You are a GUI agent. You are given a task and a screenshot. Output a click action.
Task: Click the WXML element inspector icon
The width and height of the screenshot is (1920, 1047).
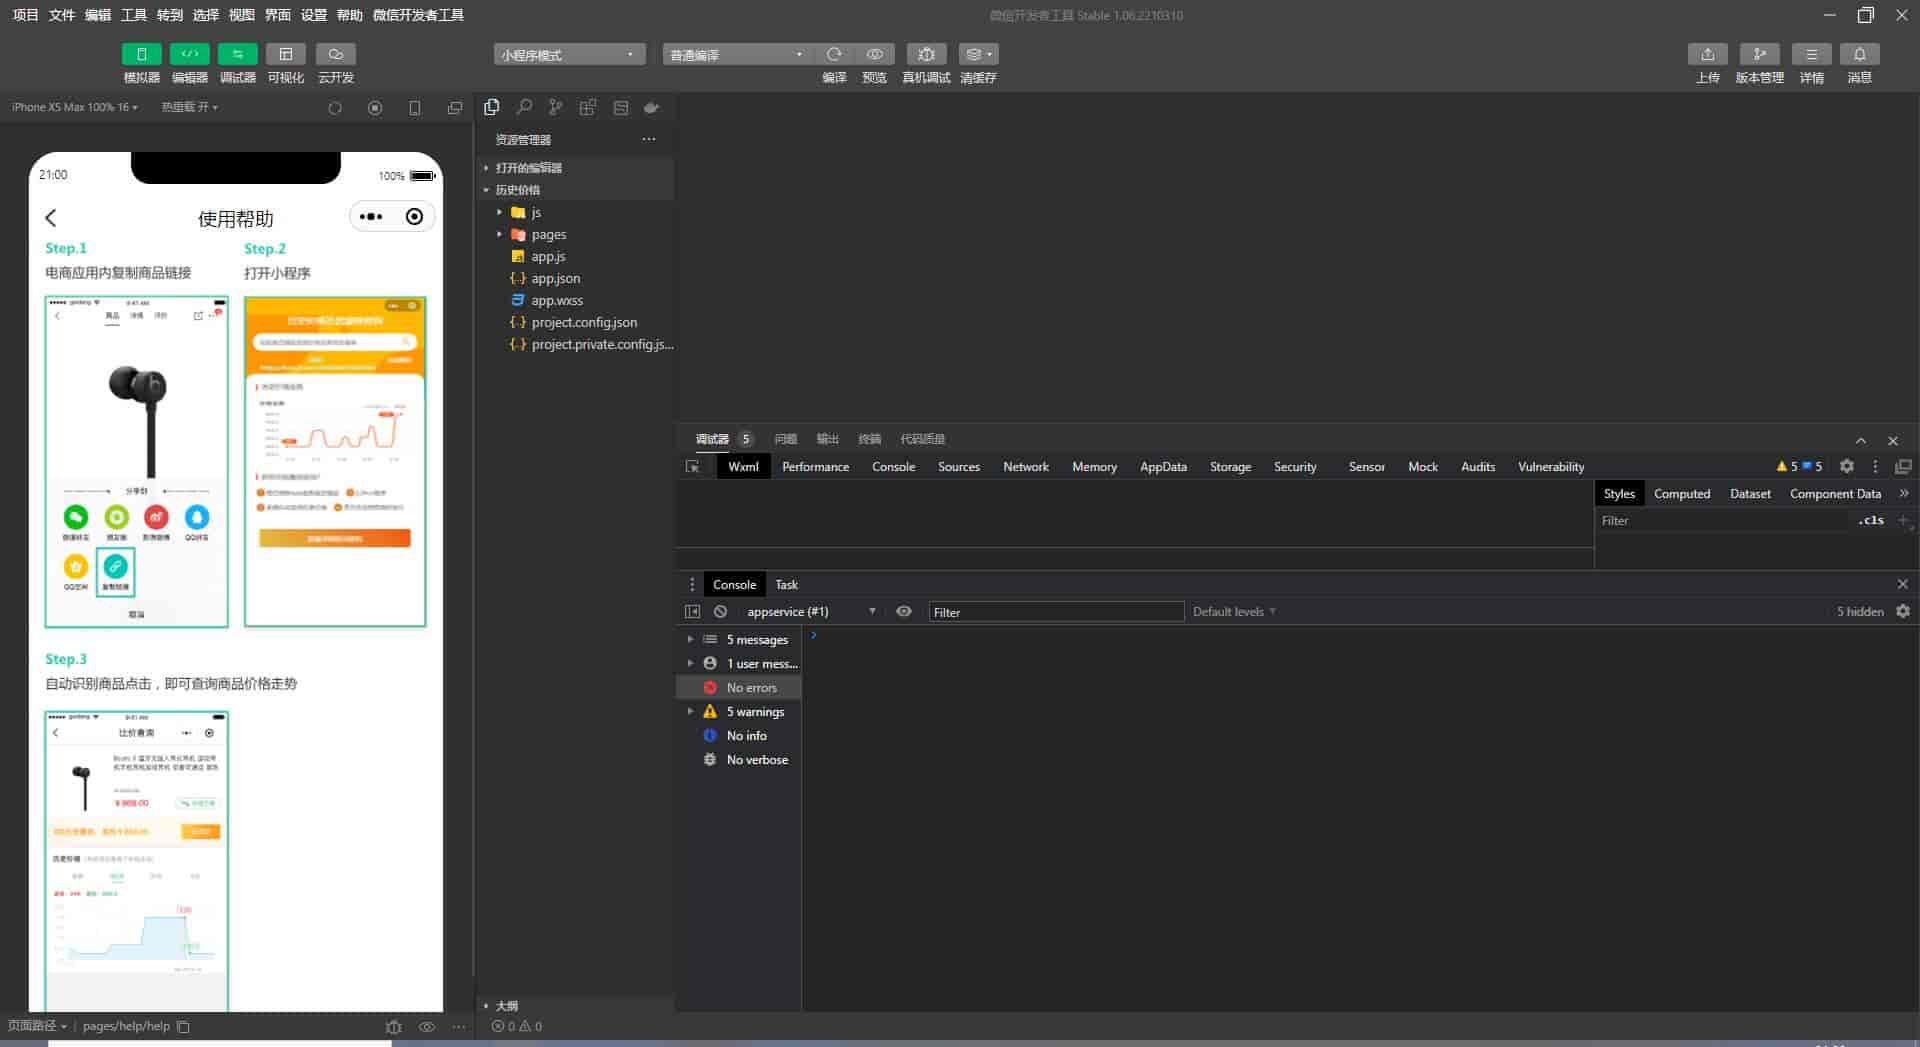692,466
